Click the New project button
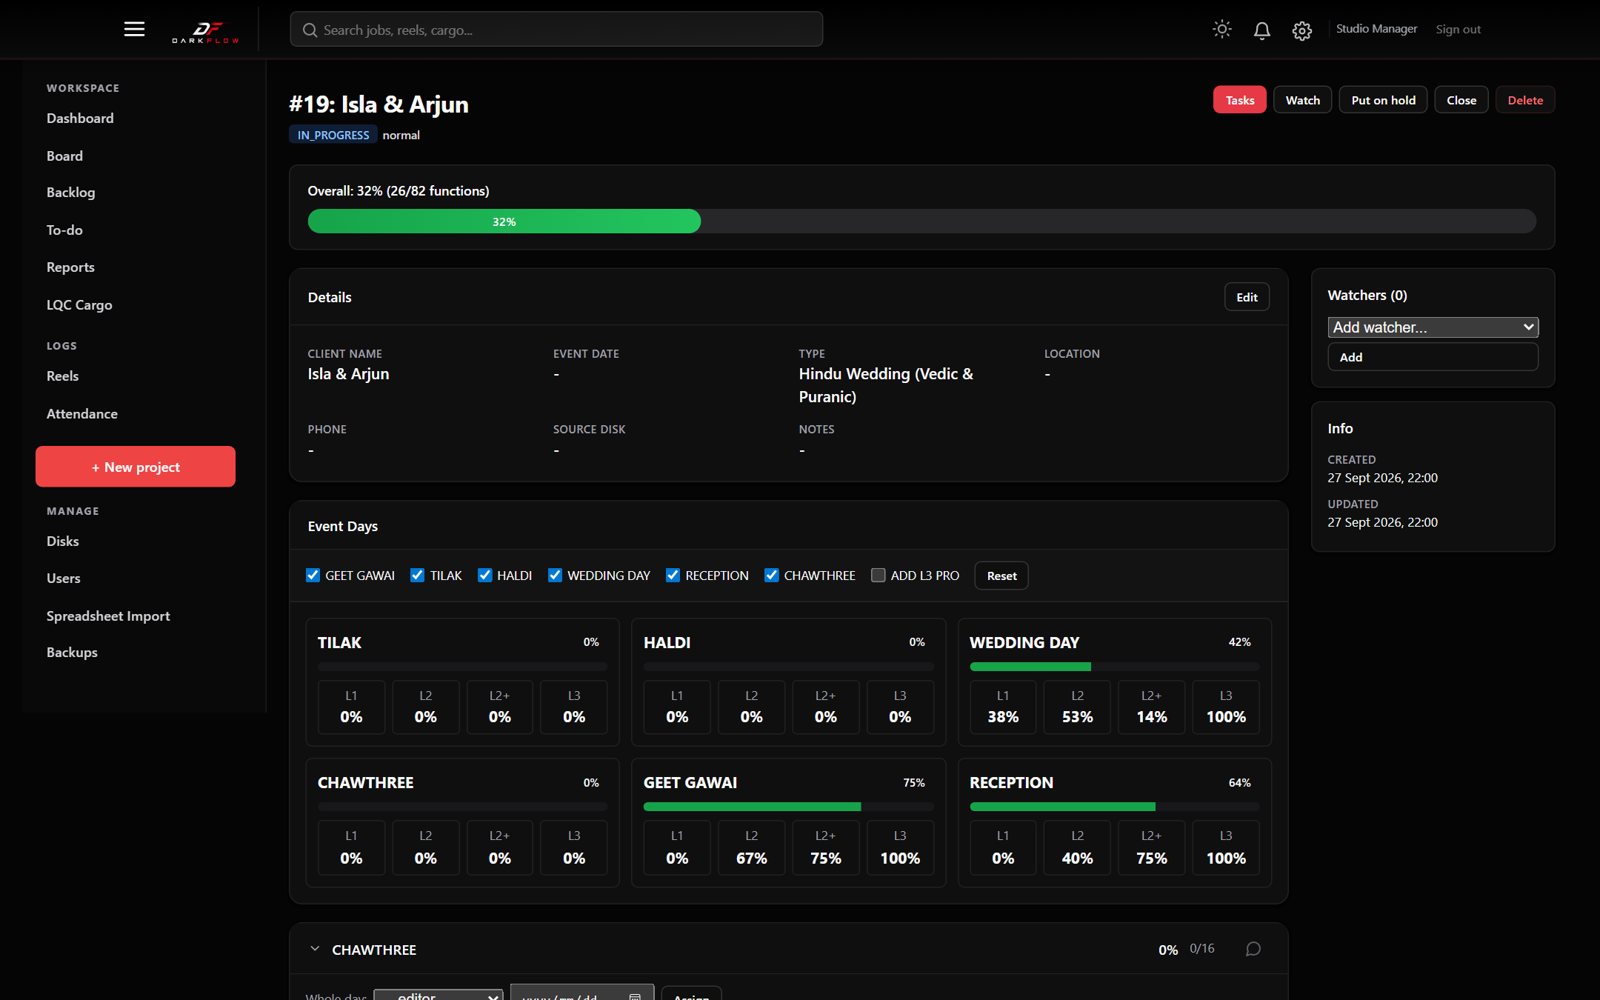The height and width of the screenshot is (1000, 1600). tap(136, 467)
